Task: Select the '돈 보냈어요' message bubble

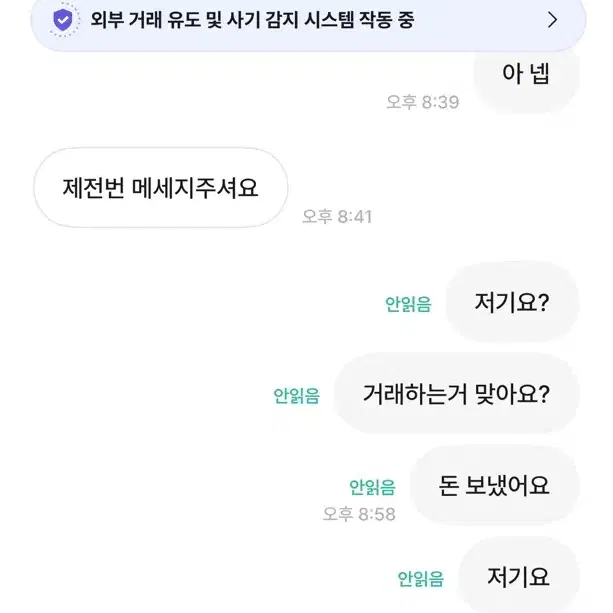Action: [495, 485]
